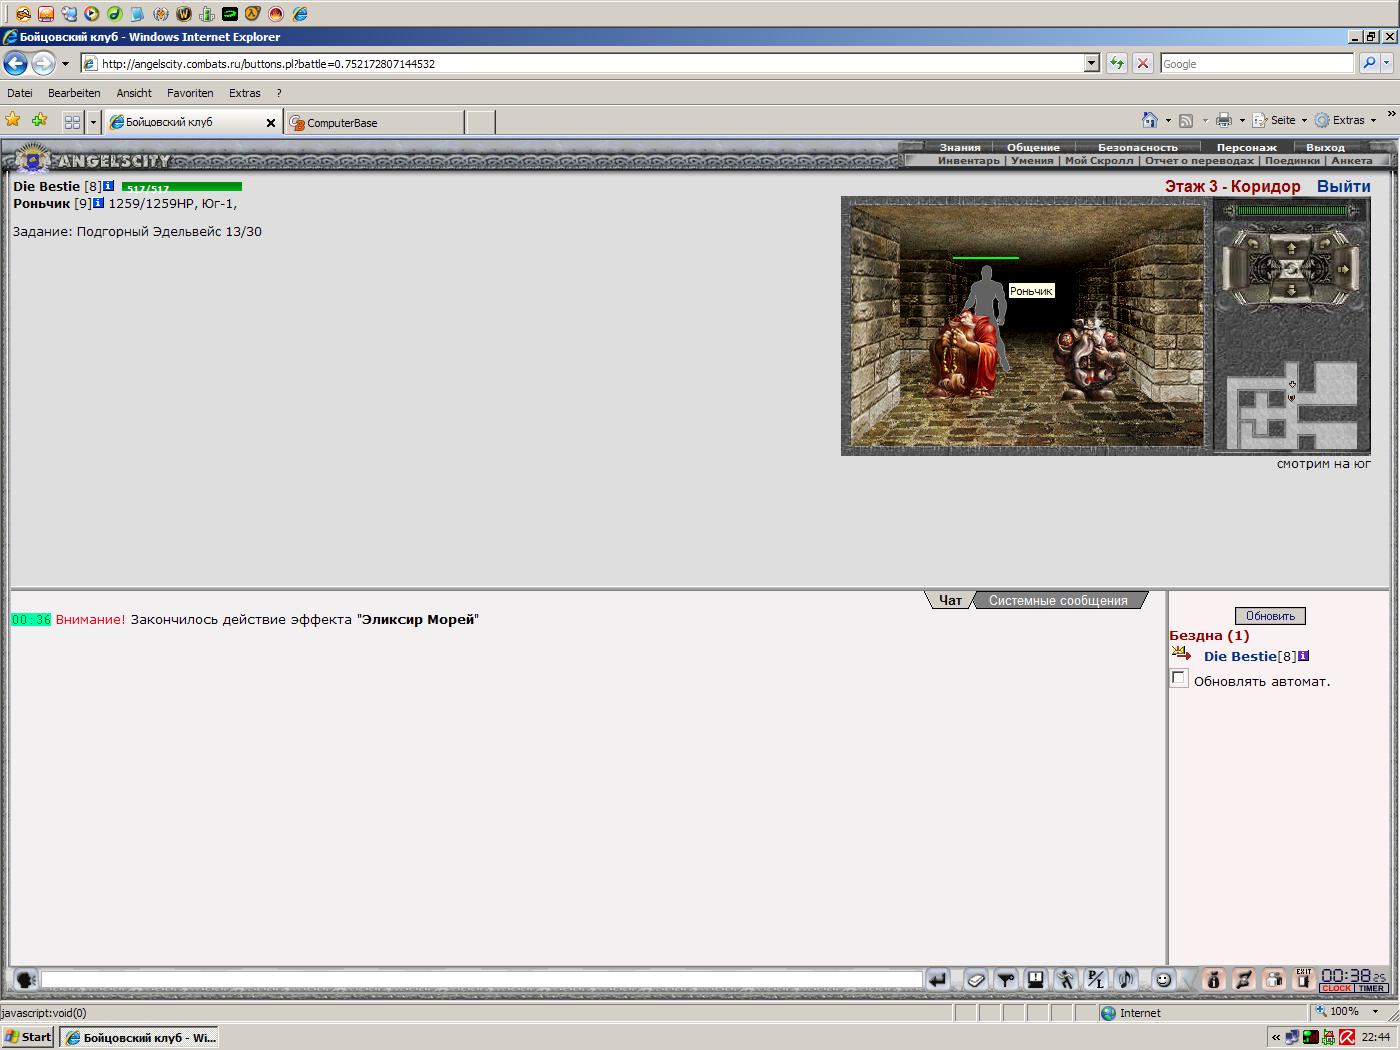Open the Знания game menu

pos(960,147)
